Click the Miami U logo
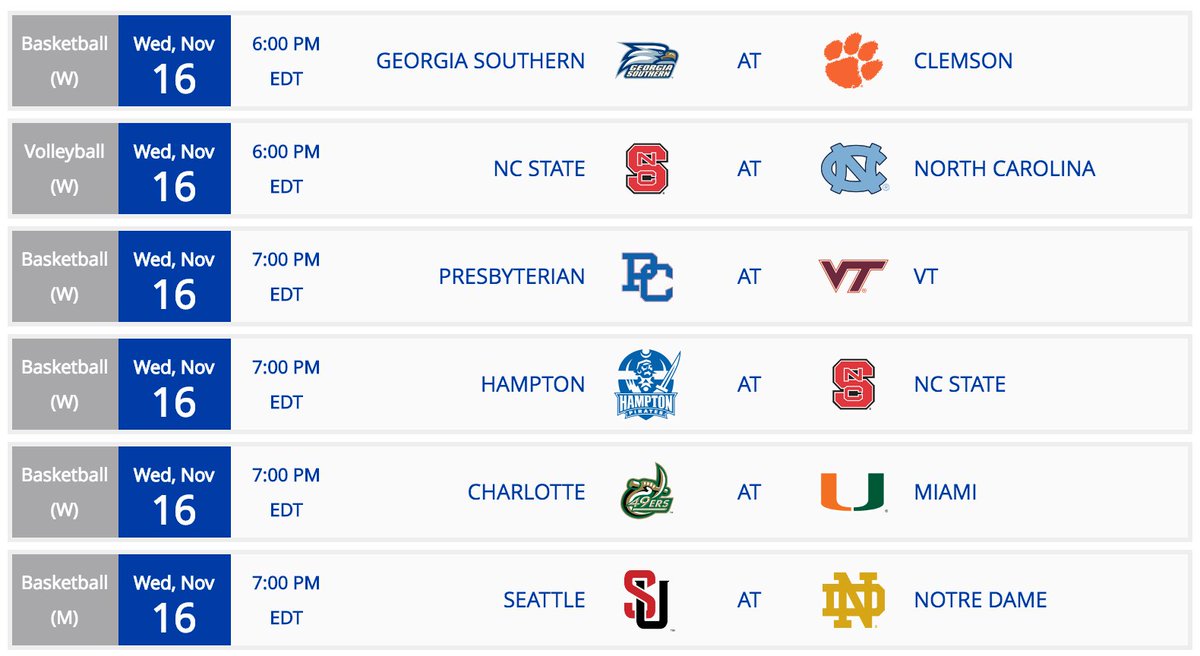Image resolution: width=1200 pixels, height=656 pixels. [x=853, y=492]
